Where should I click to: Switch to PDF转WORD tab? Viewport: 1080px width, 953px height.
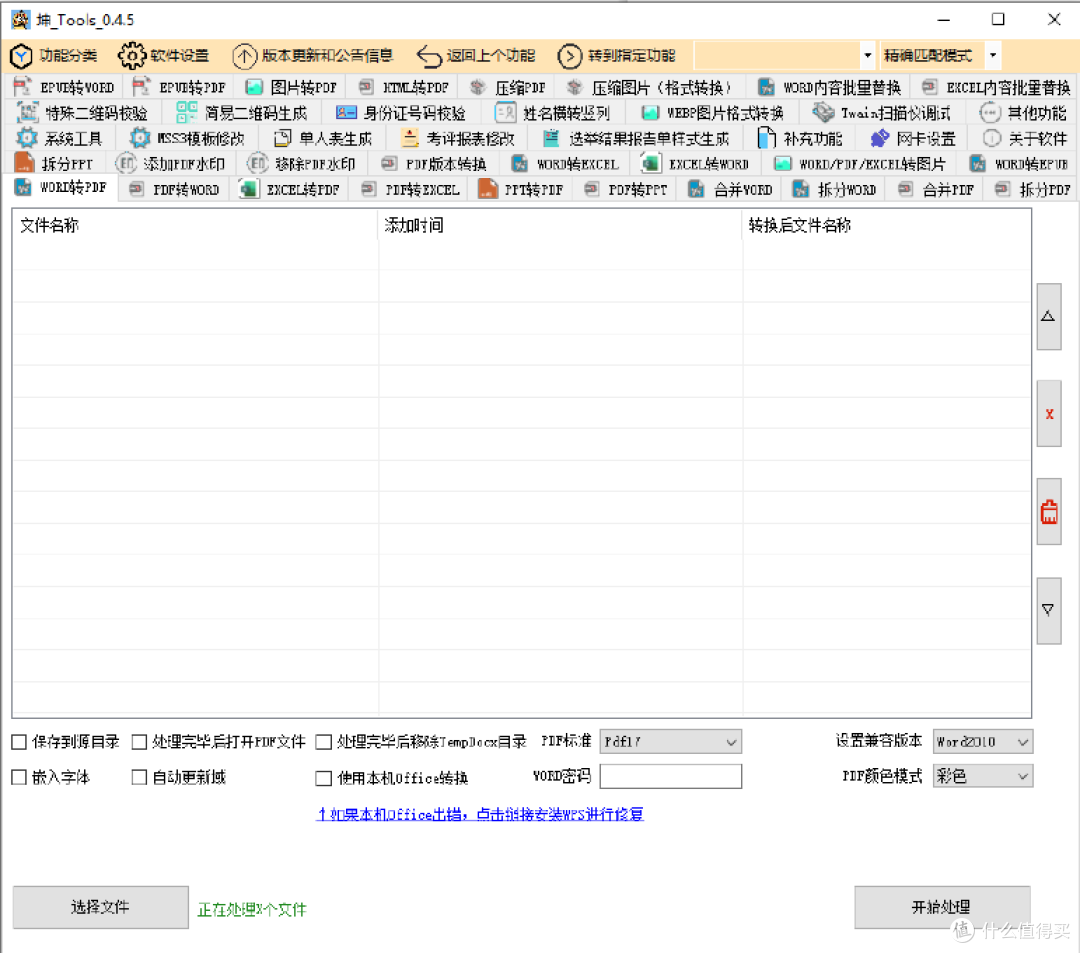click(x=174, y=189)
